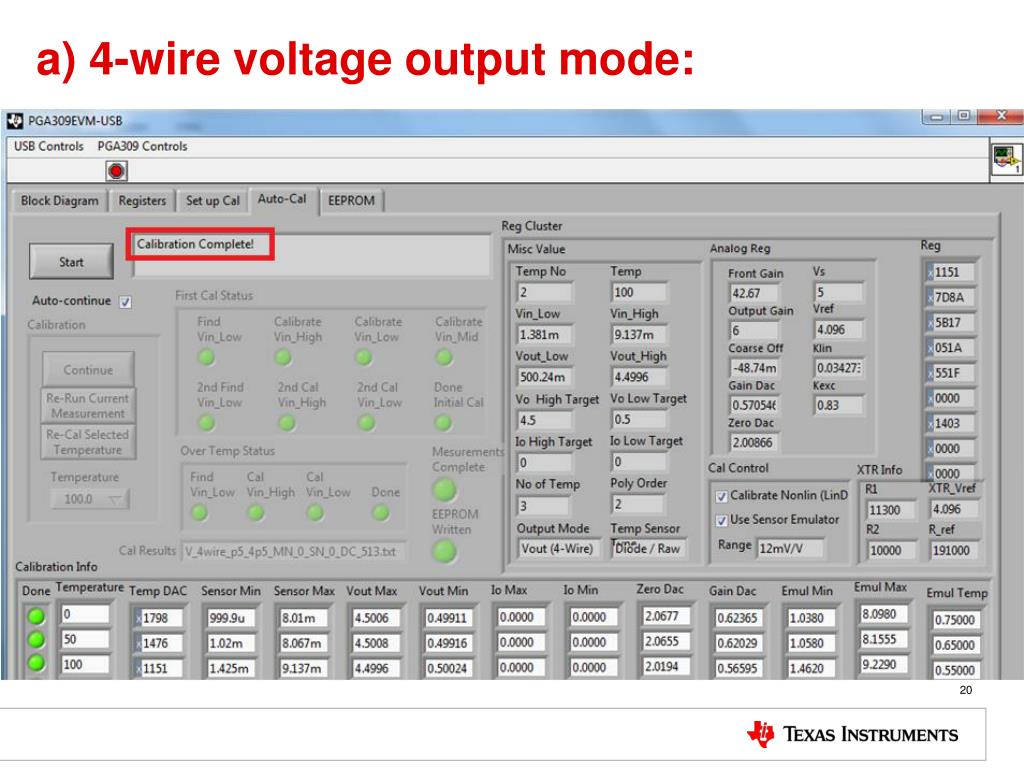Image resolution: width=1024 pixels, height=768 pixels.
Task: Open the USB Controls menu
Action: coord(49,146)
